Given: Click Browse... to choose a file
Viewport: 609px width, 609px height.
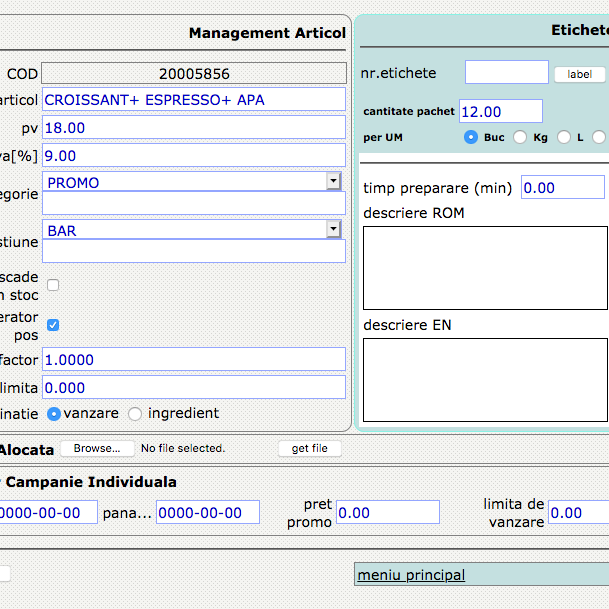Looking at the screenshot, I should tap(97, 449).
